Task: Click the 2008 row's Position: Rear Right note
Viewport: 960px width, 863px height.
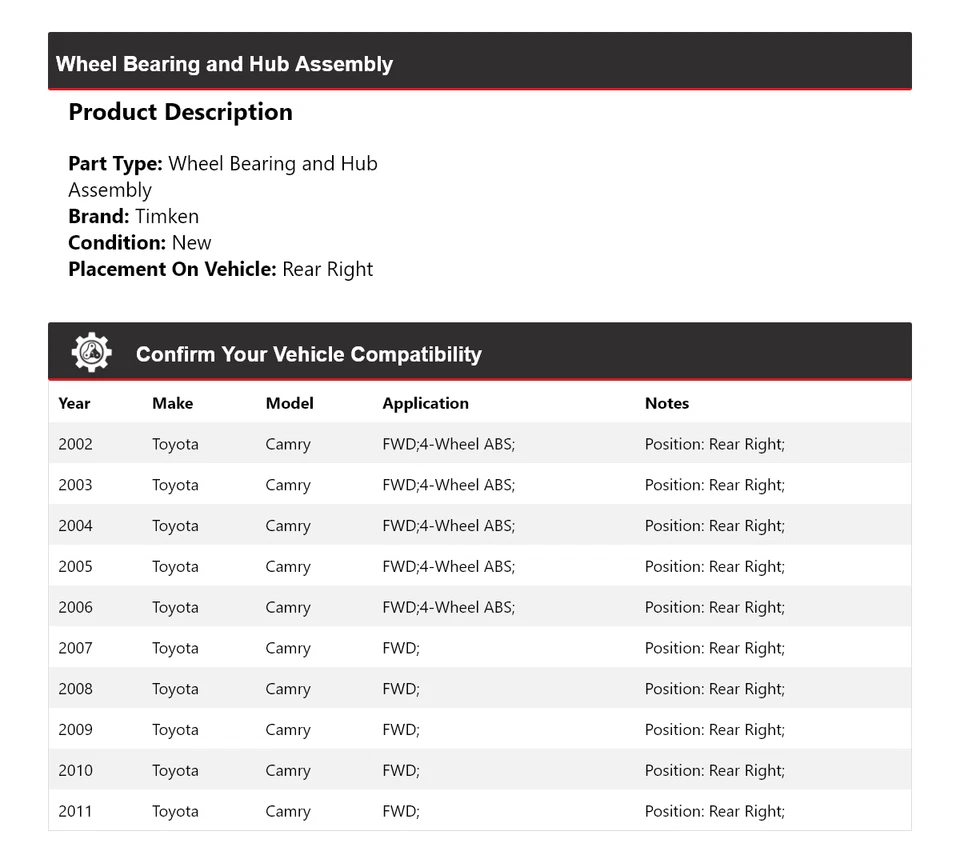Action: coord(714,689)
